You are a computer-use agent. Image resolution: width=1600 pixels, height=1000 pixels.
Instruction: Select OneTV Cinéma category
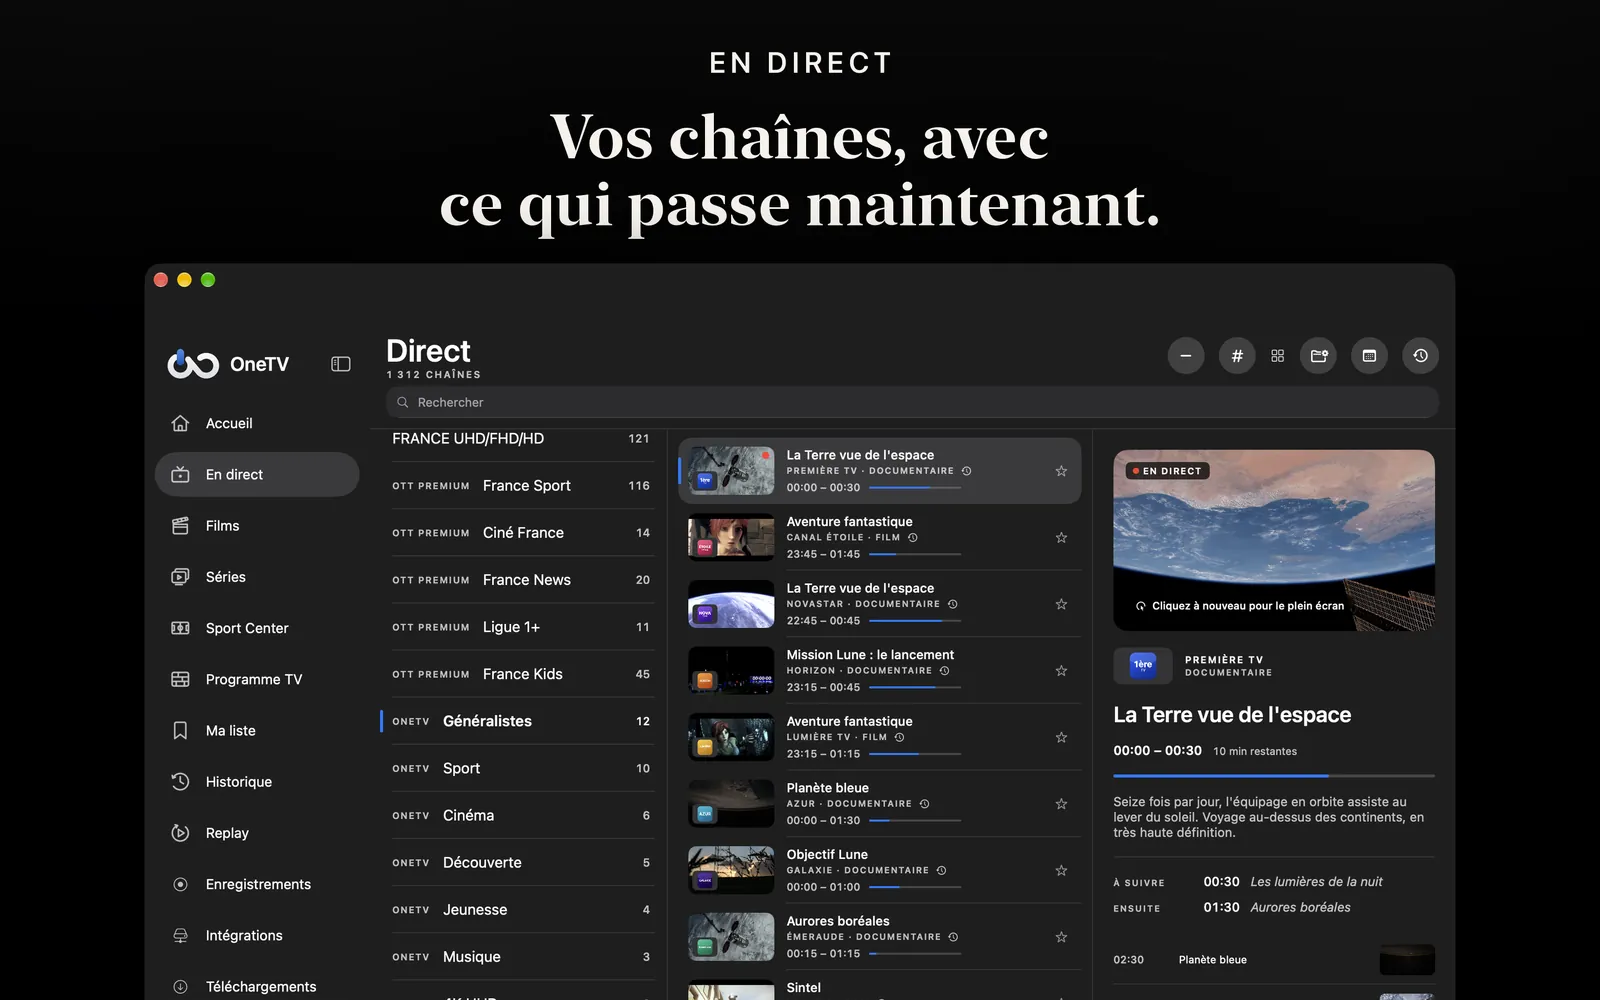521,815
